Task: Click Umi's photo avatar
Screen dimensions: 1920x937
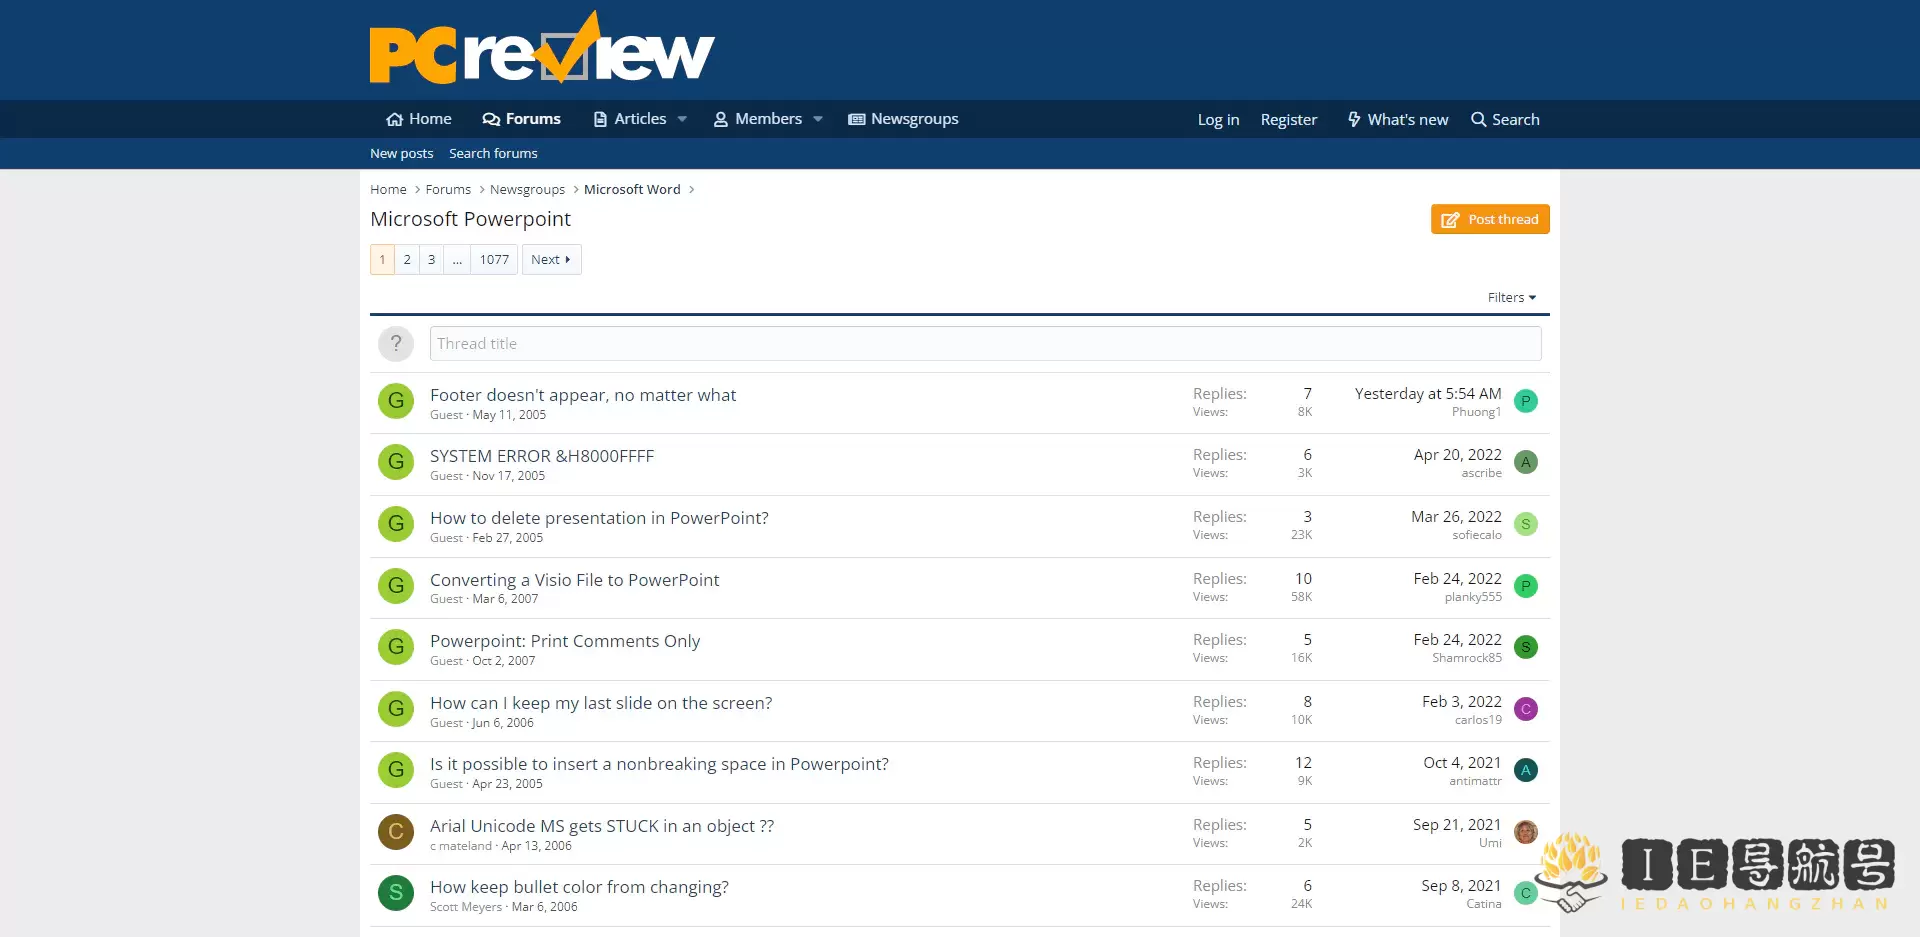Action: [1525, 832]
